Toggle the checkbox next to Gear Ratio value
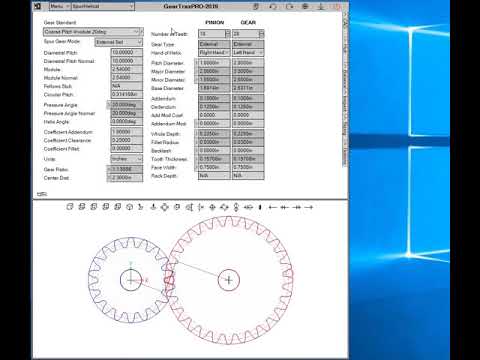 point(109,169)
